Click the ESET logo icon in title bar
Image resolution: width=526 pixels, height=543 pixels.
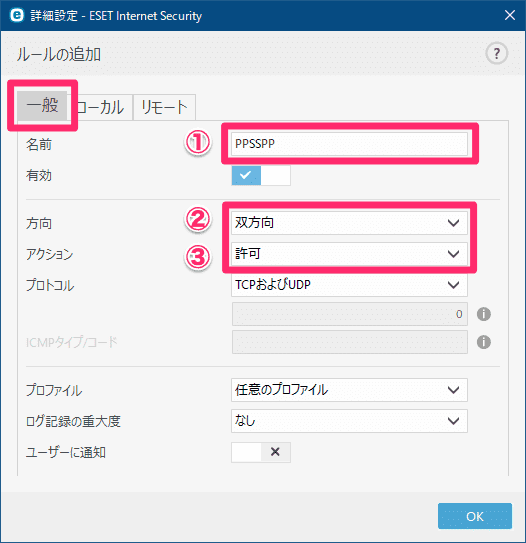(x=16, y=15)
